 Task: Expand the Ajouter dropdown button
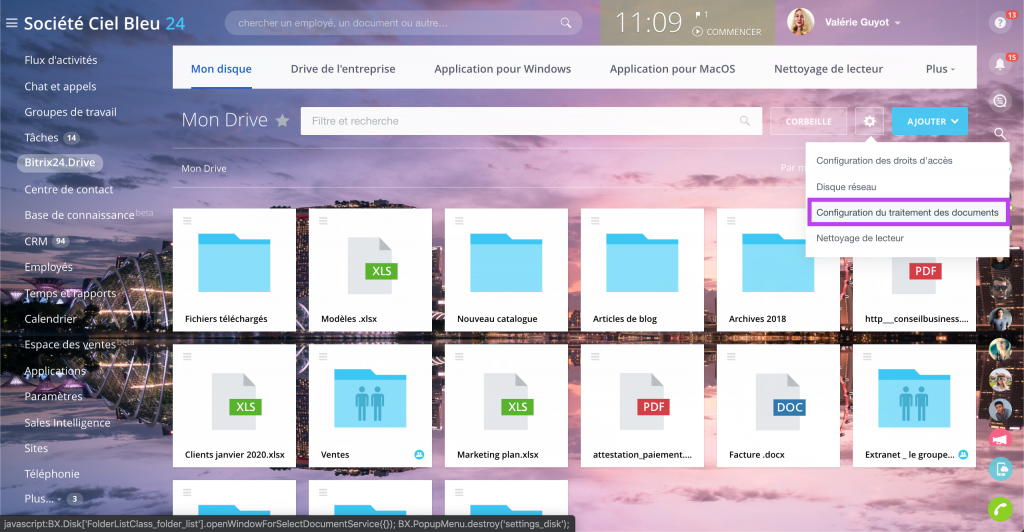pos(929,121)
